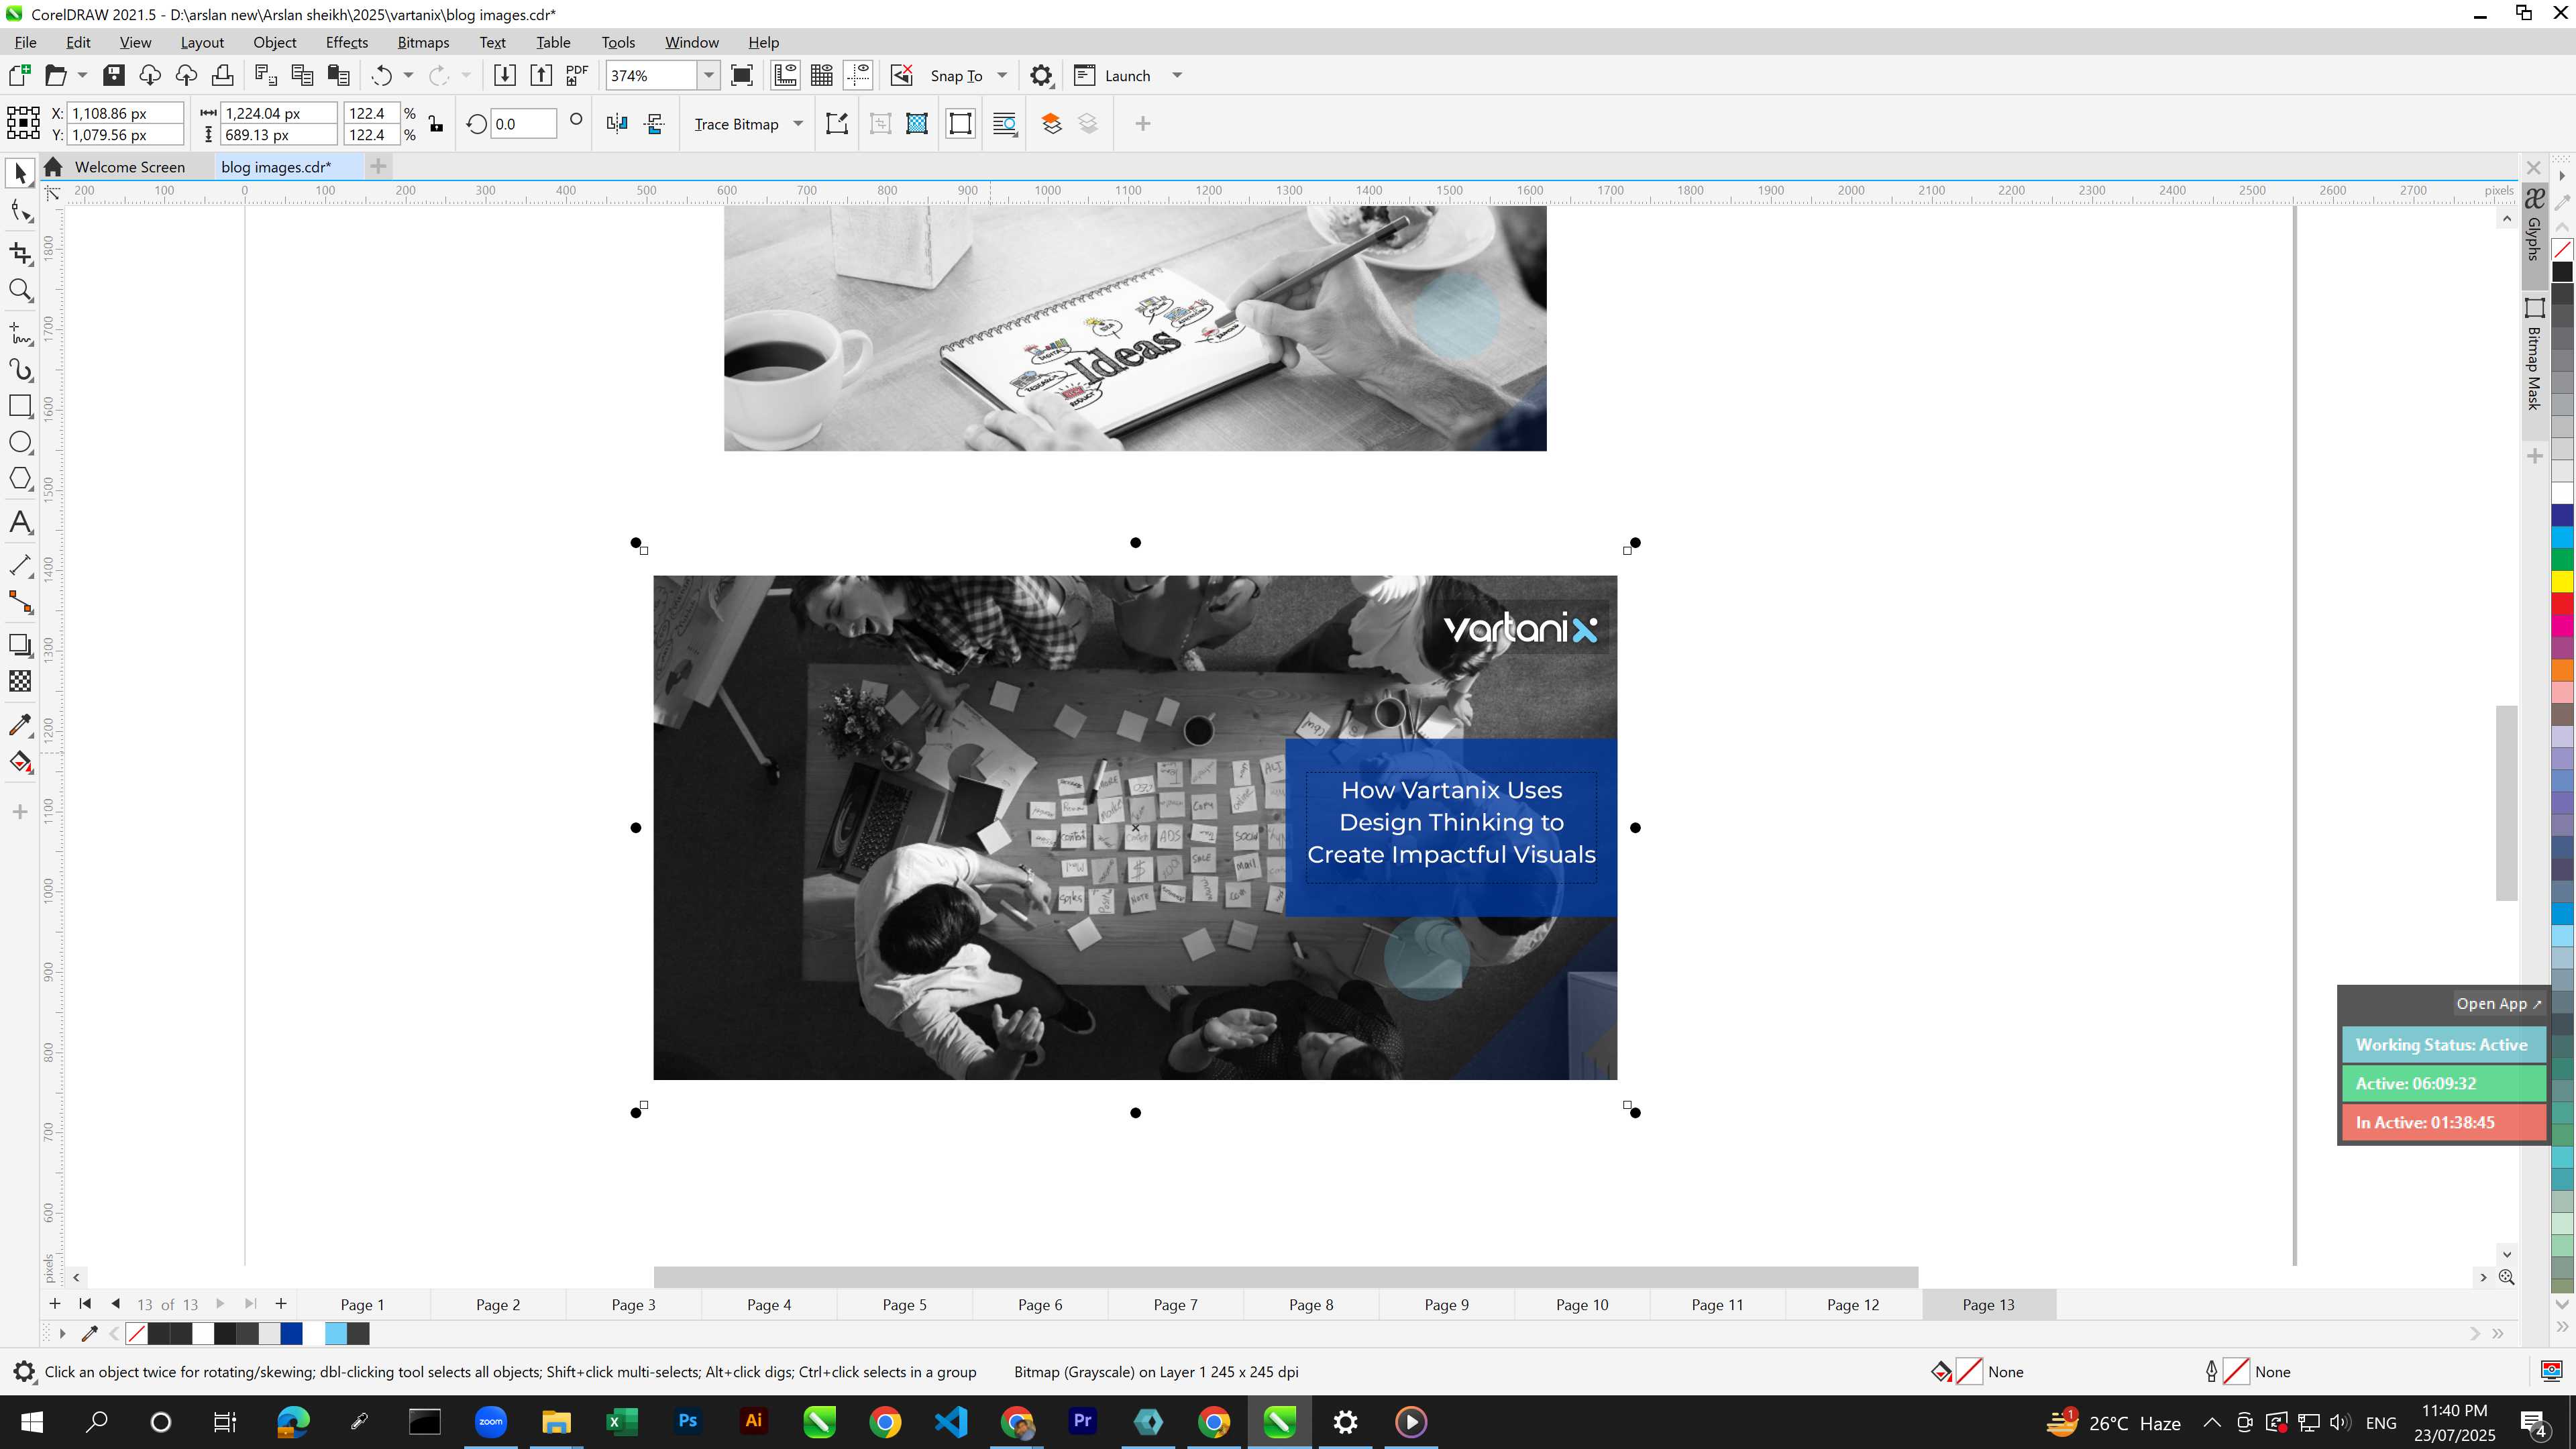Click the Import icon in the toolbar
This screenshot has width=2576, height=1449.
pos(504,75)
